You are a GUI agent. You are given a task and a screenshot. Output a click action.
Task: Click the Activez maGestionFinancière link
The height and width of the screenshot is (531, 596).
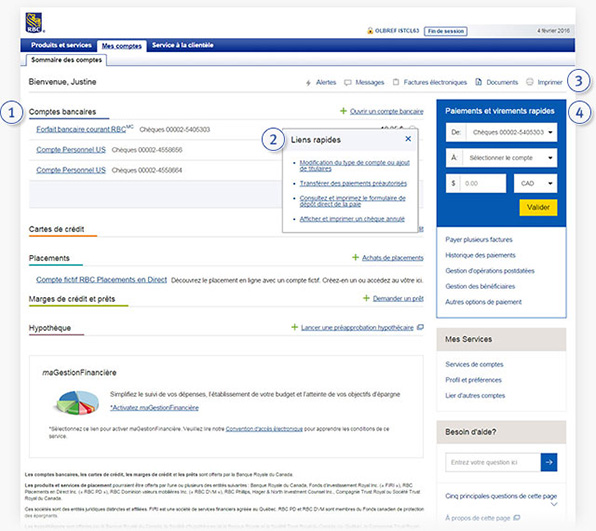coord(154,407)
